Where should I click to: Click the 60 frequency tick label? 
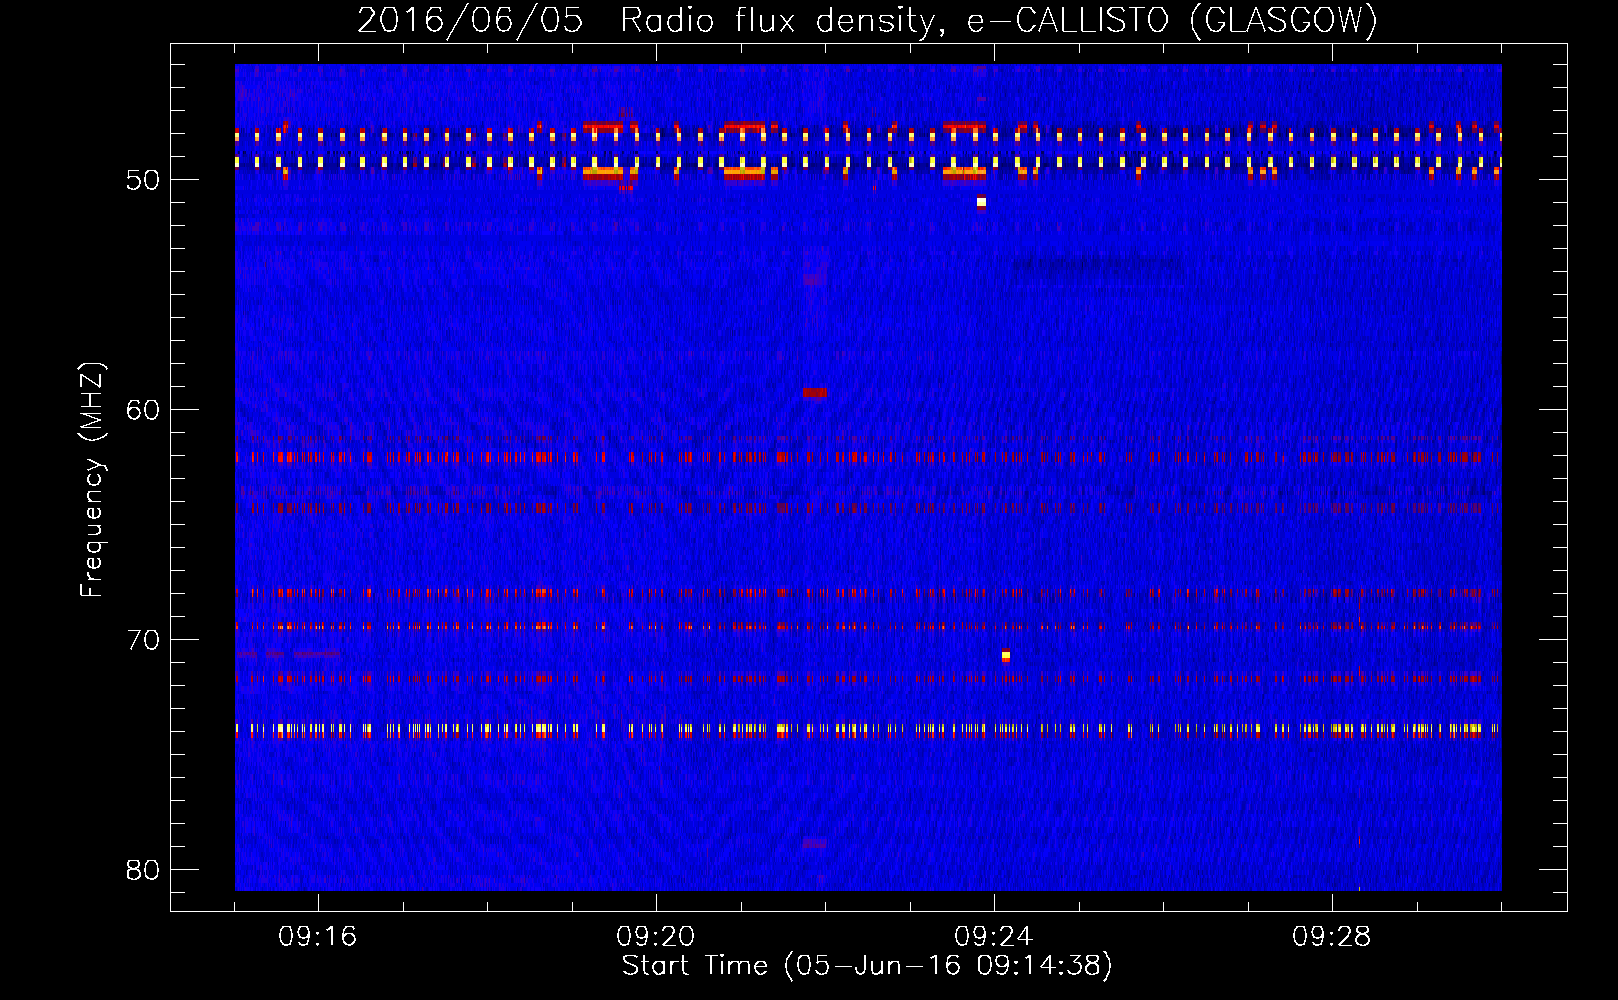click(143, 410)
